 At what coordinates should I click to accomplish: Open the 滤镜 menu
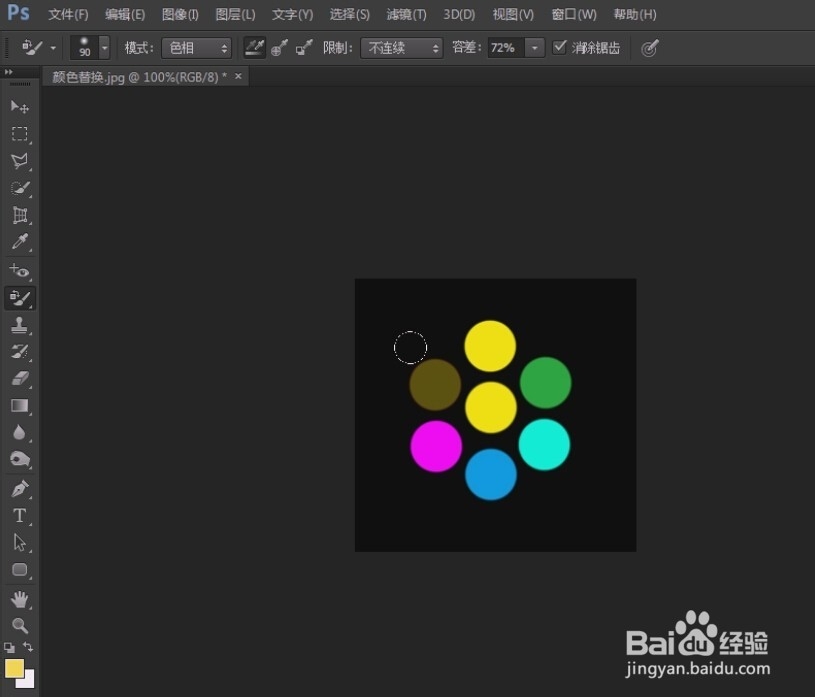(405, 14)
